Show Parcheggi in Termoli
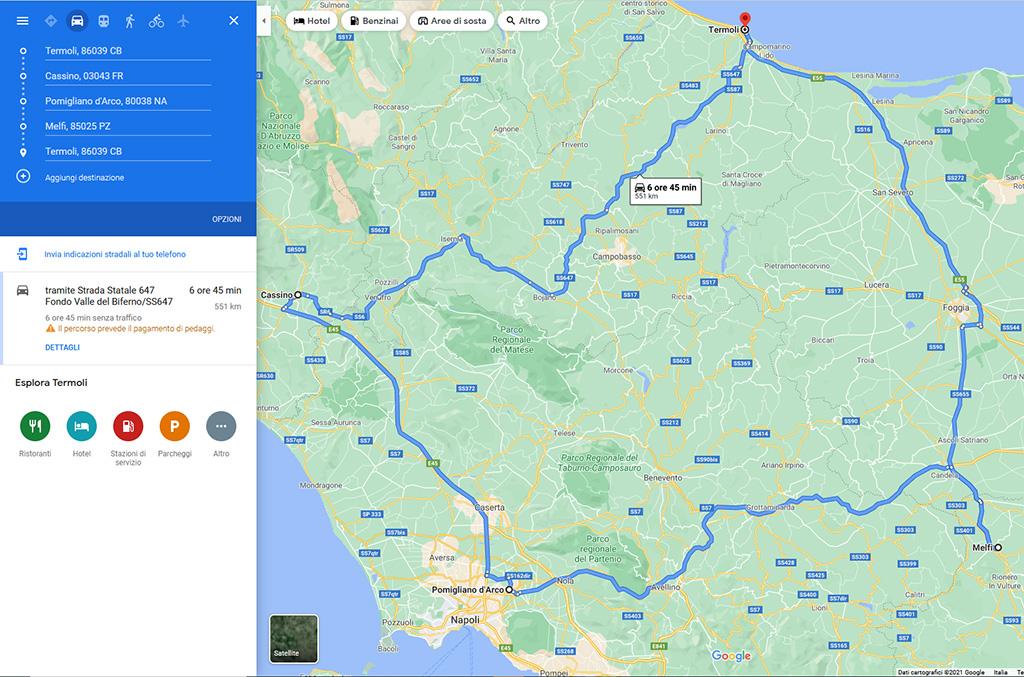Viewport: 1024px width, 677px height. [x=174, y=426]
